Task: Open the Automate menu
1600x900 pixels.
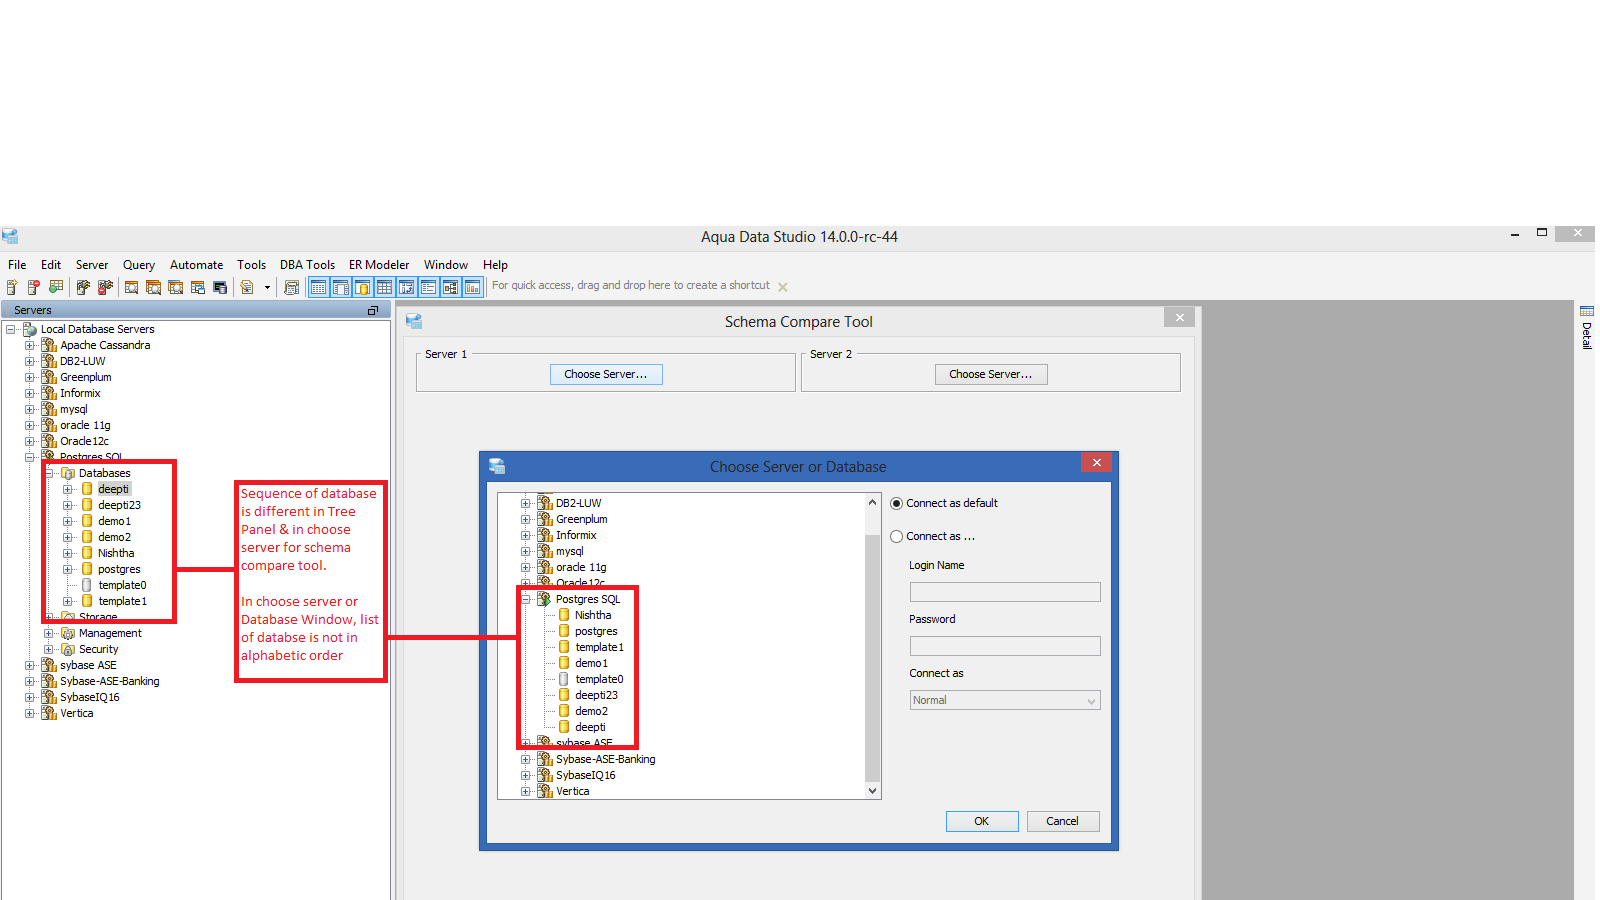Action: tap(197, 265)
